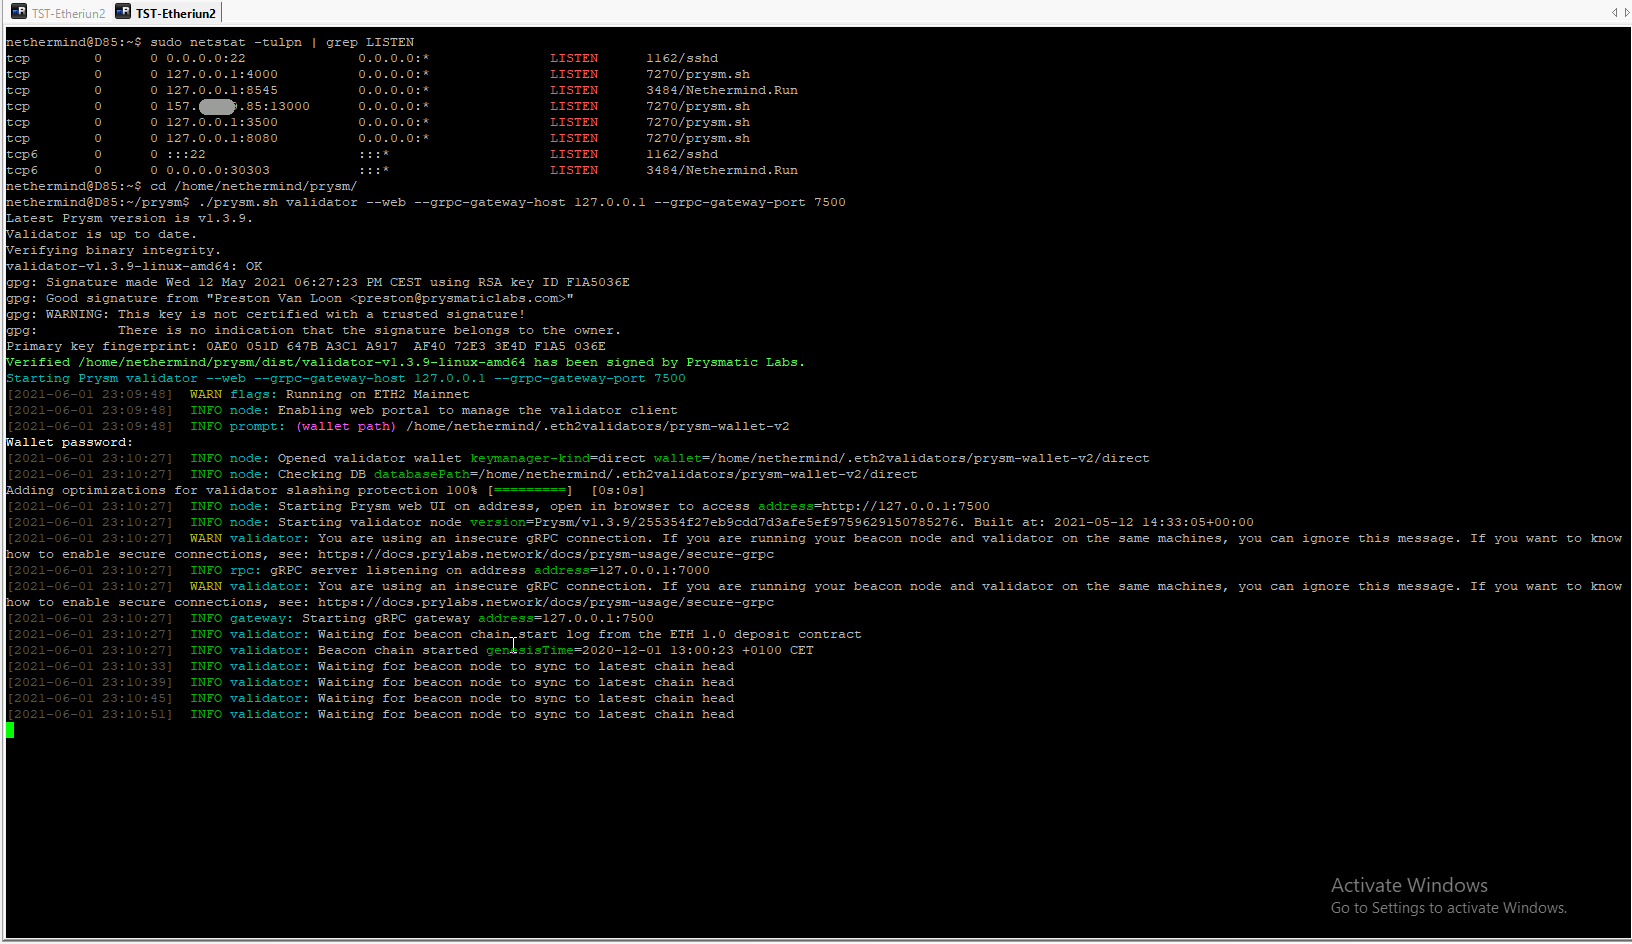Click 'validator-v1.3.9-linux-amd64: OK' line
Screen dimensions: 1632x944
coord(134,266)
